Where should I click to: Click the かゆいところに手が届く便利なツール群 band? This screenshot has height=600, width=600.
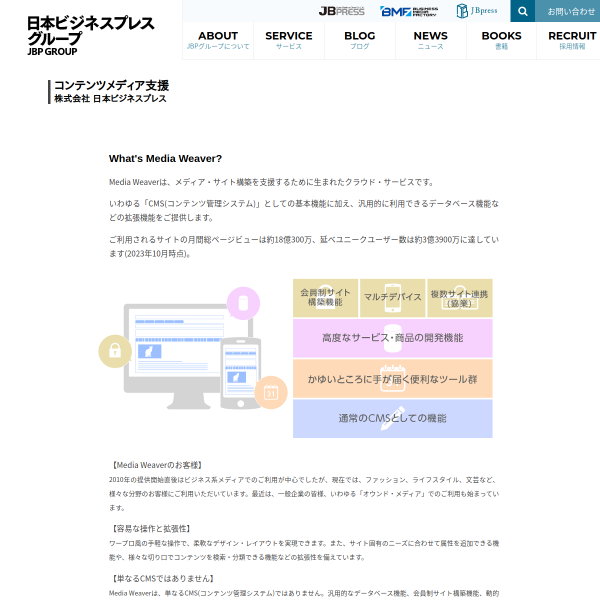point(393,379)
